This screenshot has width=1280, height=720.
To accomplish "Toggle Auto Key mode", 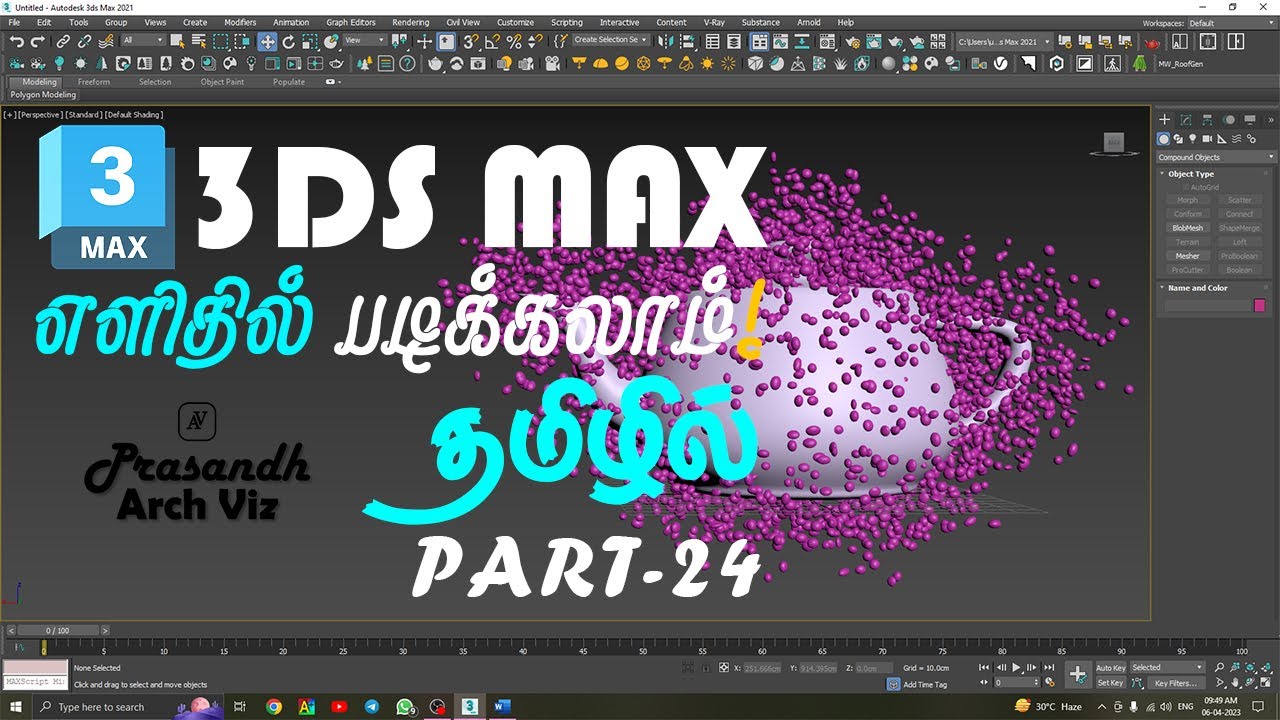I will pos(1110,668).
